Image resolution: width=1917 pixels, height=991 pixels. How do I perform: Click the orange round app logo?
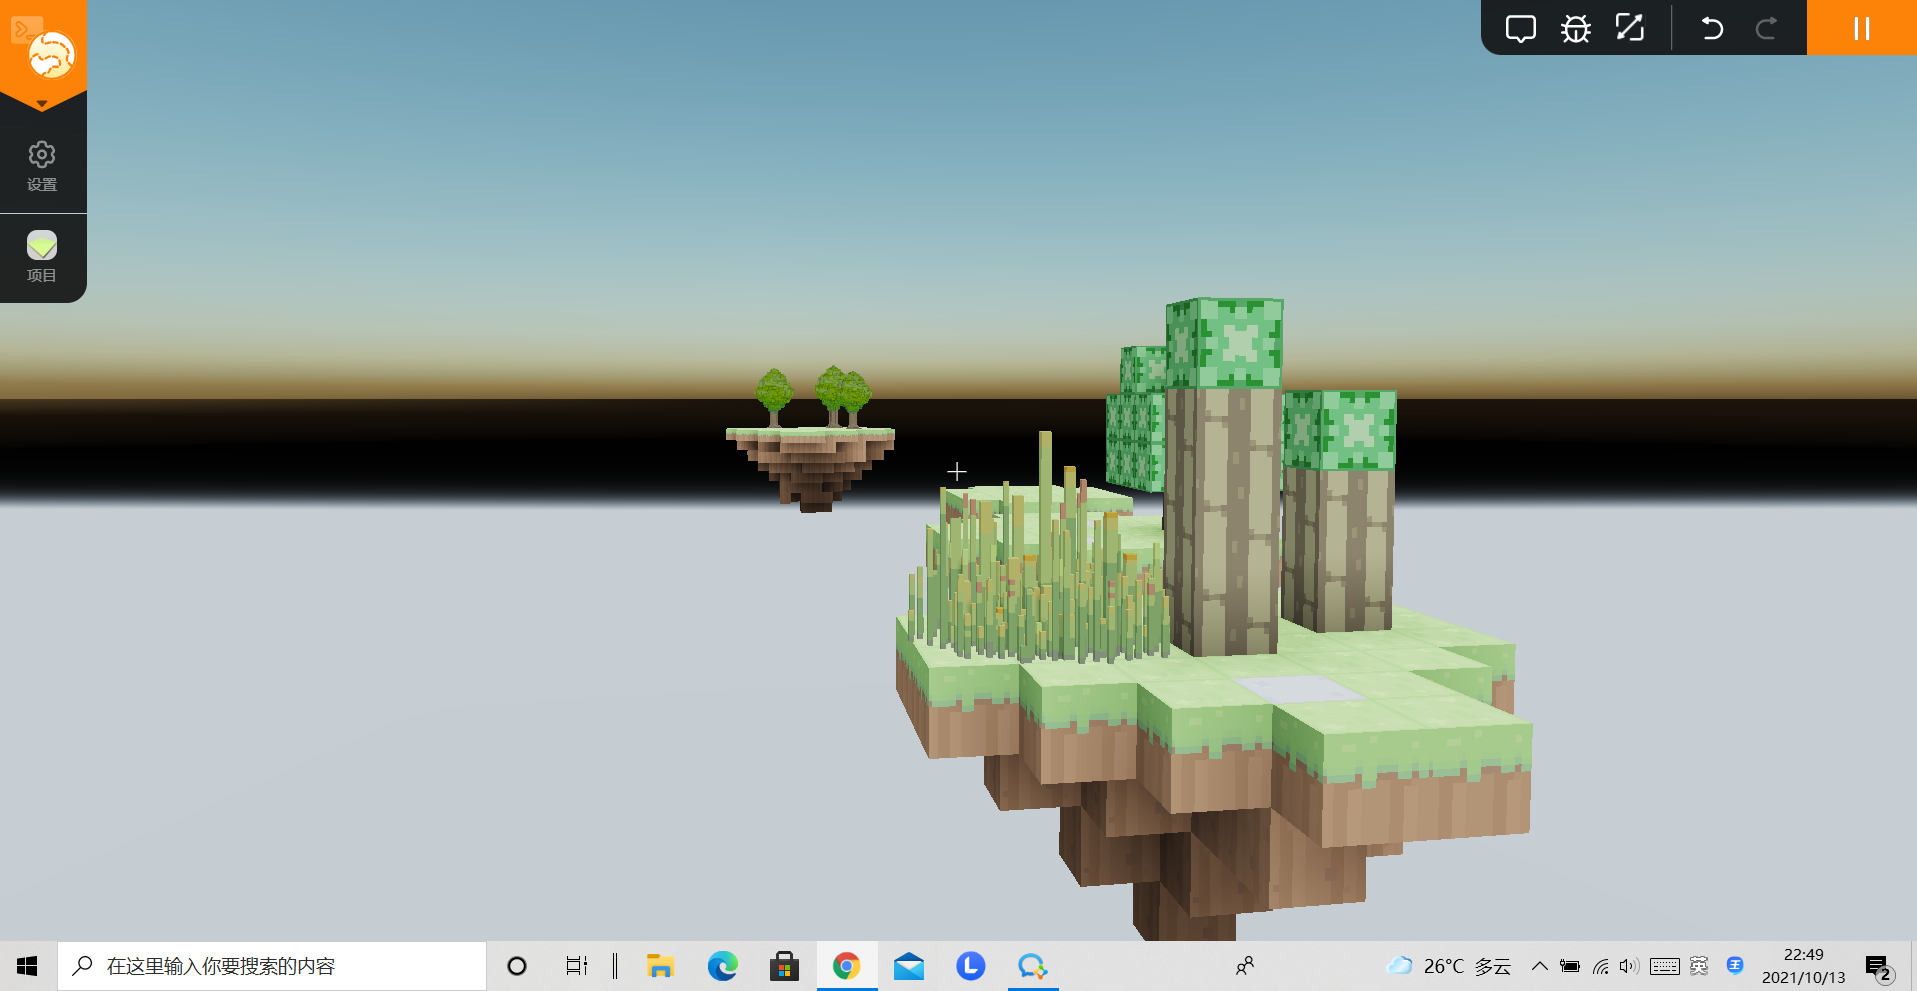click(51, 54)
